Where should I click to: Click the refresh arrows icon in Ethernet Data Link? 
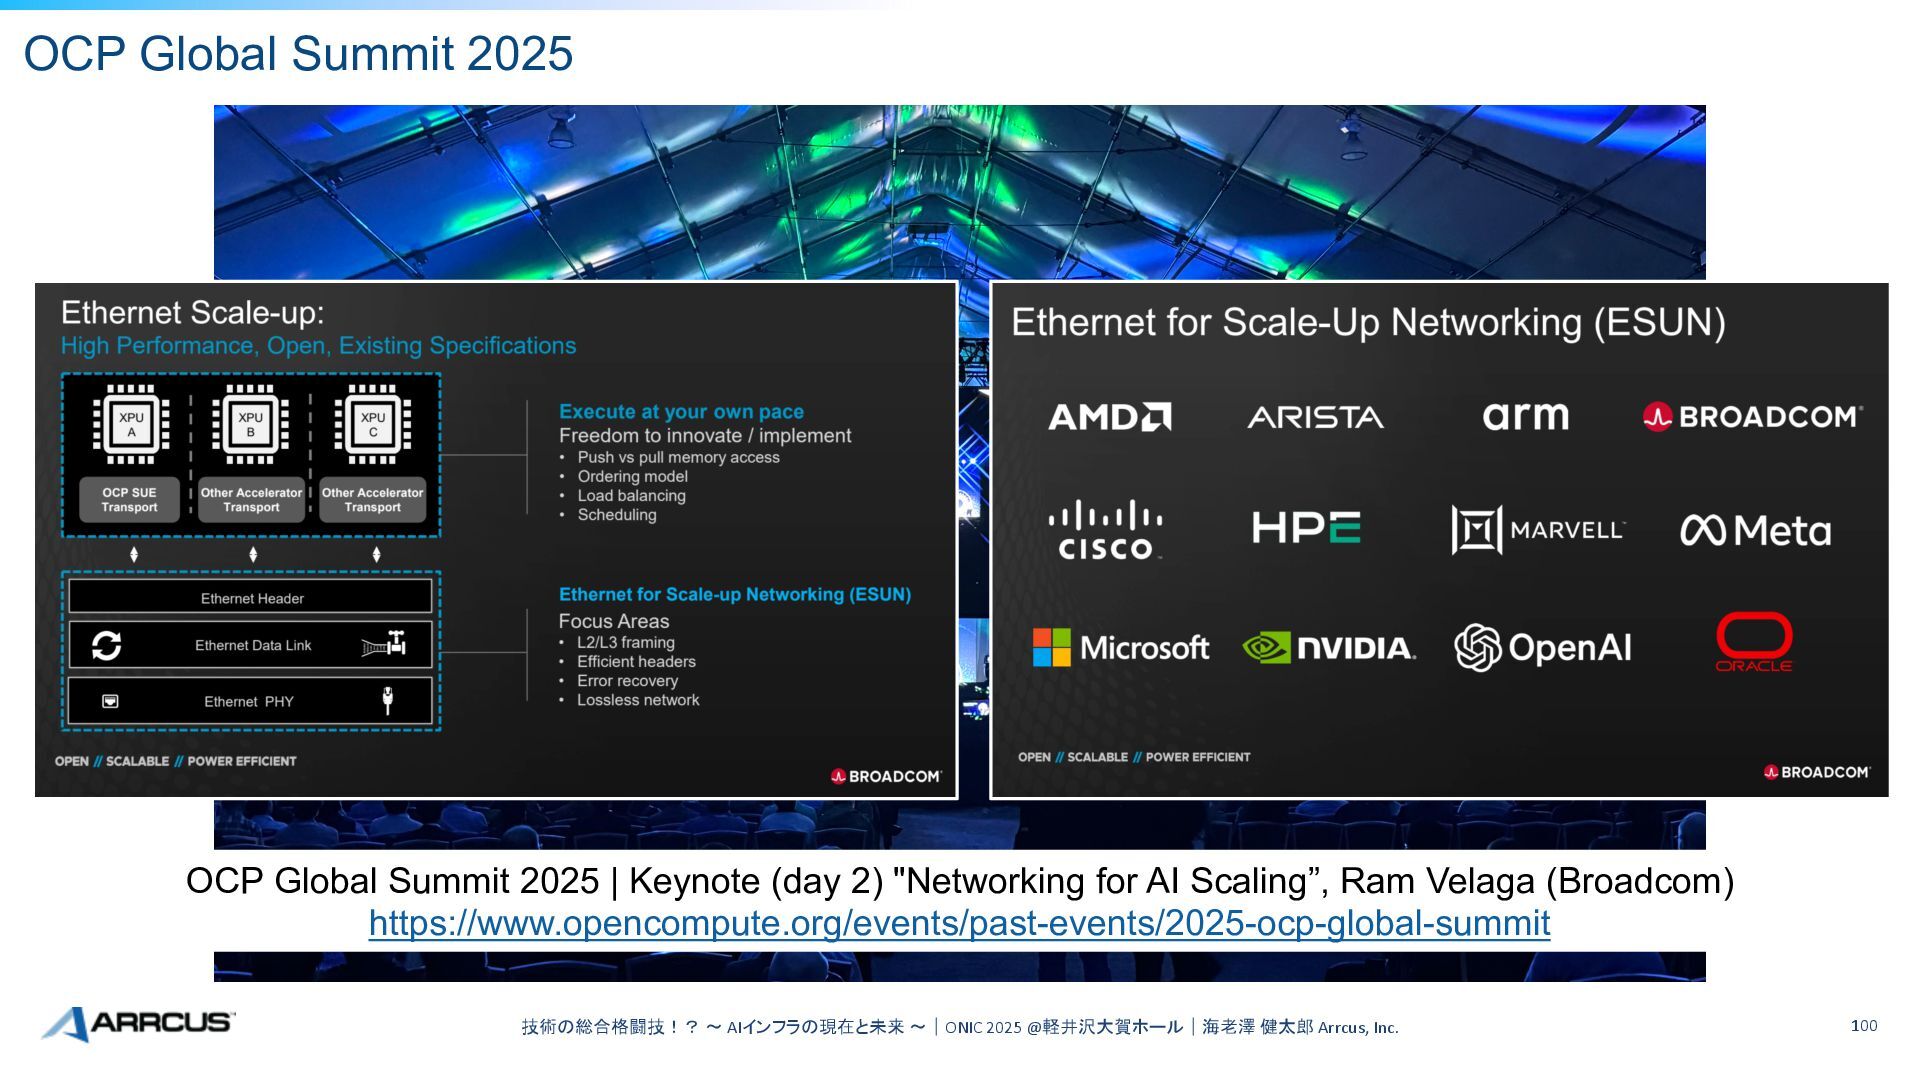coord(107,646)
